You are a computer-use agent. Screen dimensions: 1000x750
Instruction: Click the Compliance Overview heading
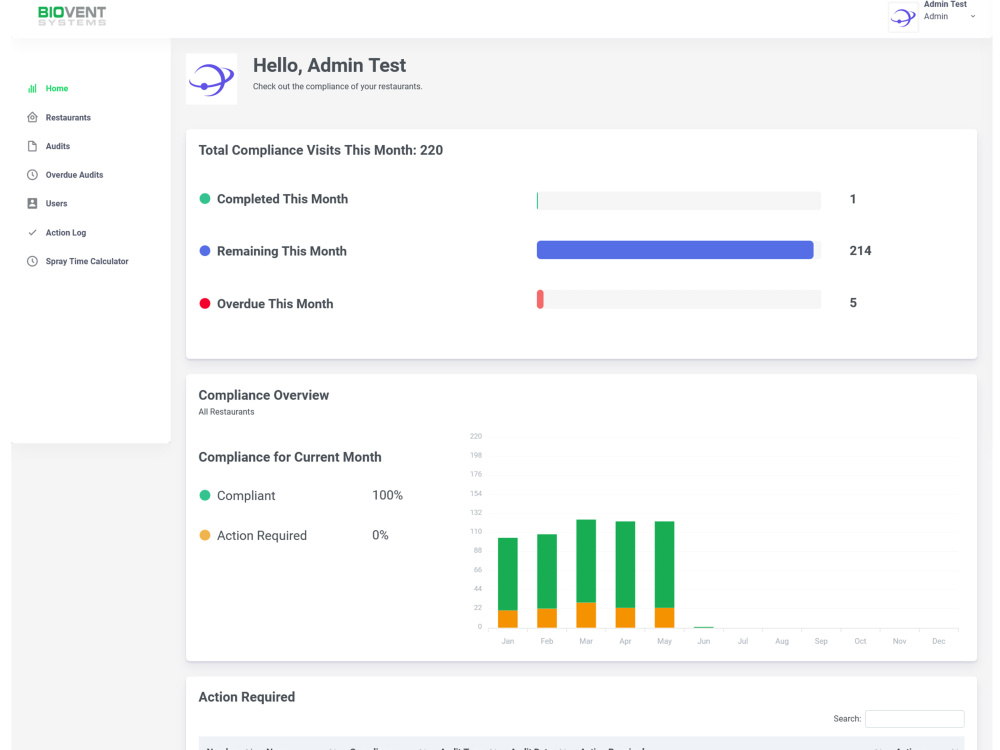[263, 395]
